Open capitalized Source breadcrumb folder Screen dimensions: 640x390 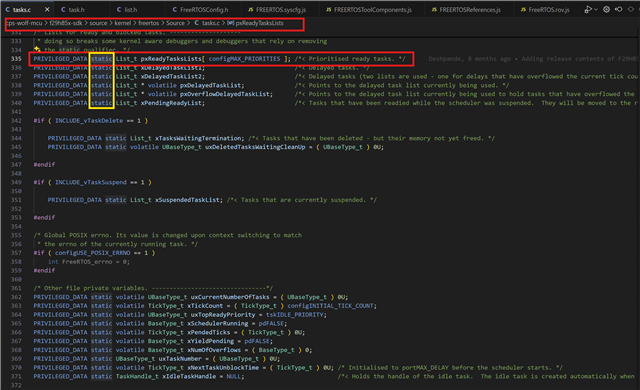point(175,23)
